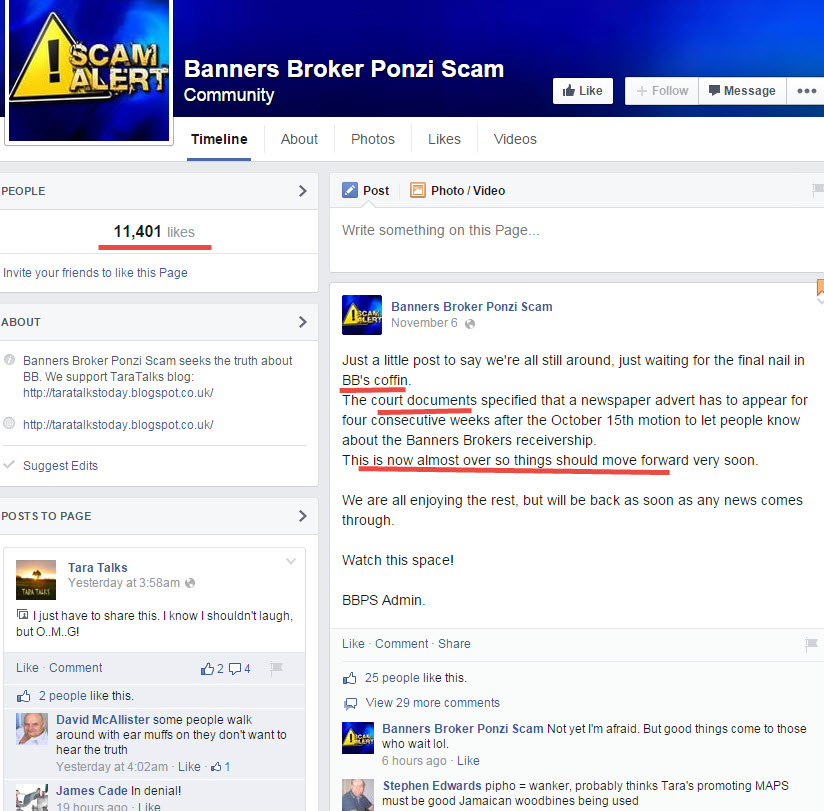Like David McAllister's comment
Viewport: 824px width, 811px height.
point(189,767)
